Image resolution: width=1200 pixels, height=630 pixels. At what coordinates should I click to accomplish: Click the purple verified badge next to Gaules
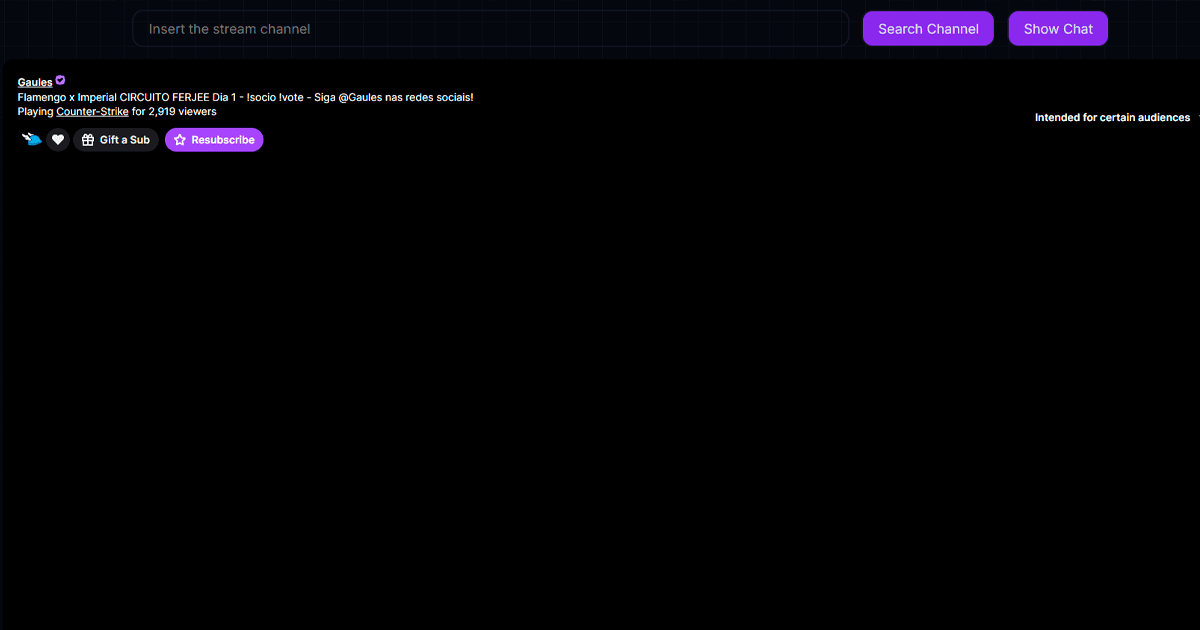60,81
